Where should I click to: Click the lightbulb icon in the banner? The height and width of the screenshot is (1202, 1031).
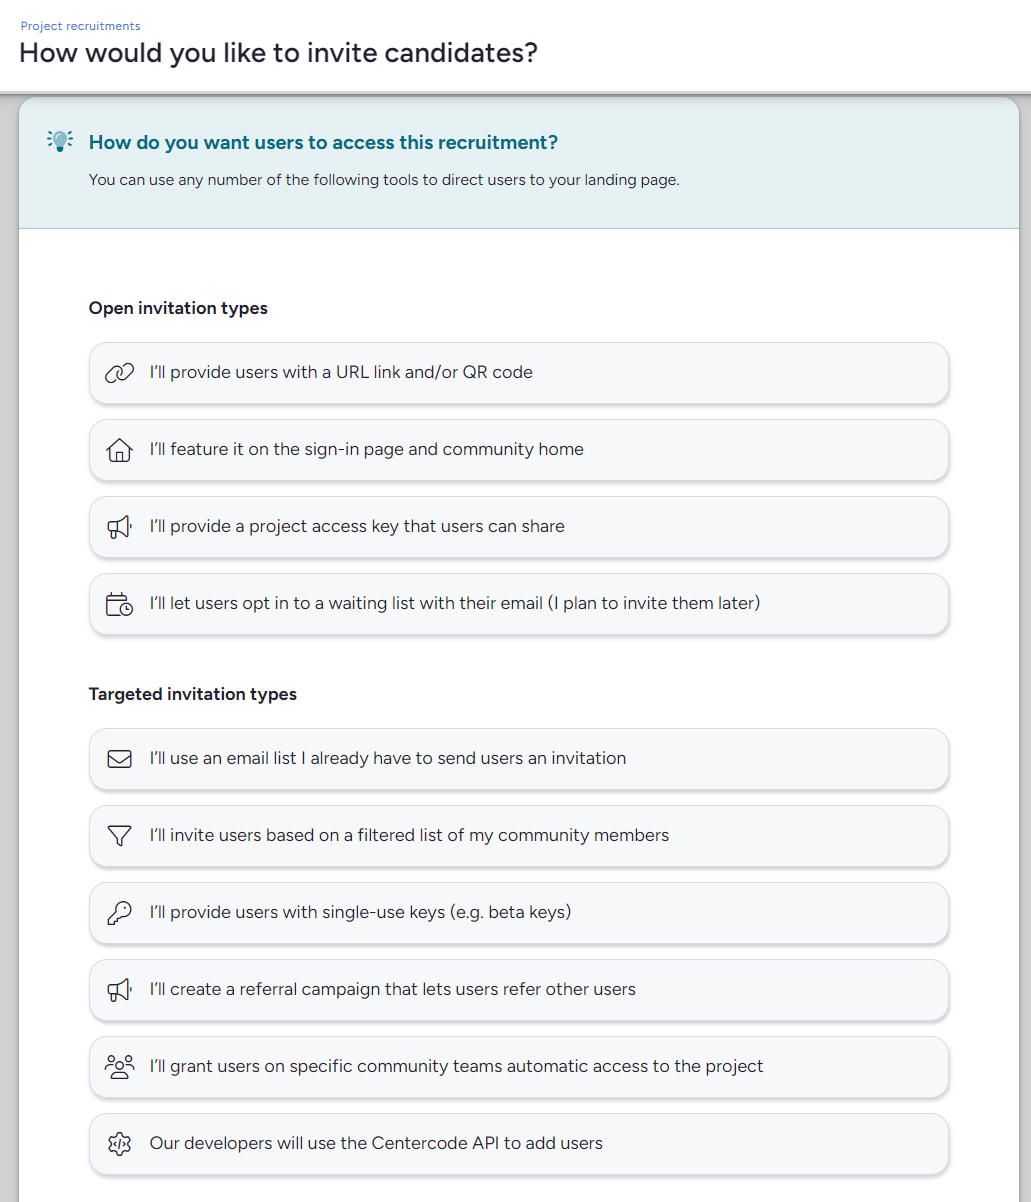coord(60,141)
